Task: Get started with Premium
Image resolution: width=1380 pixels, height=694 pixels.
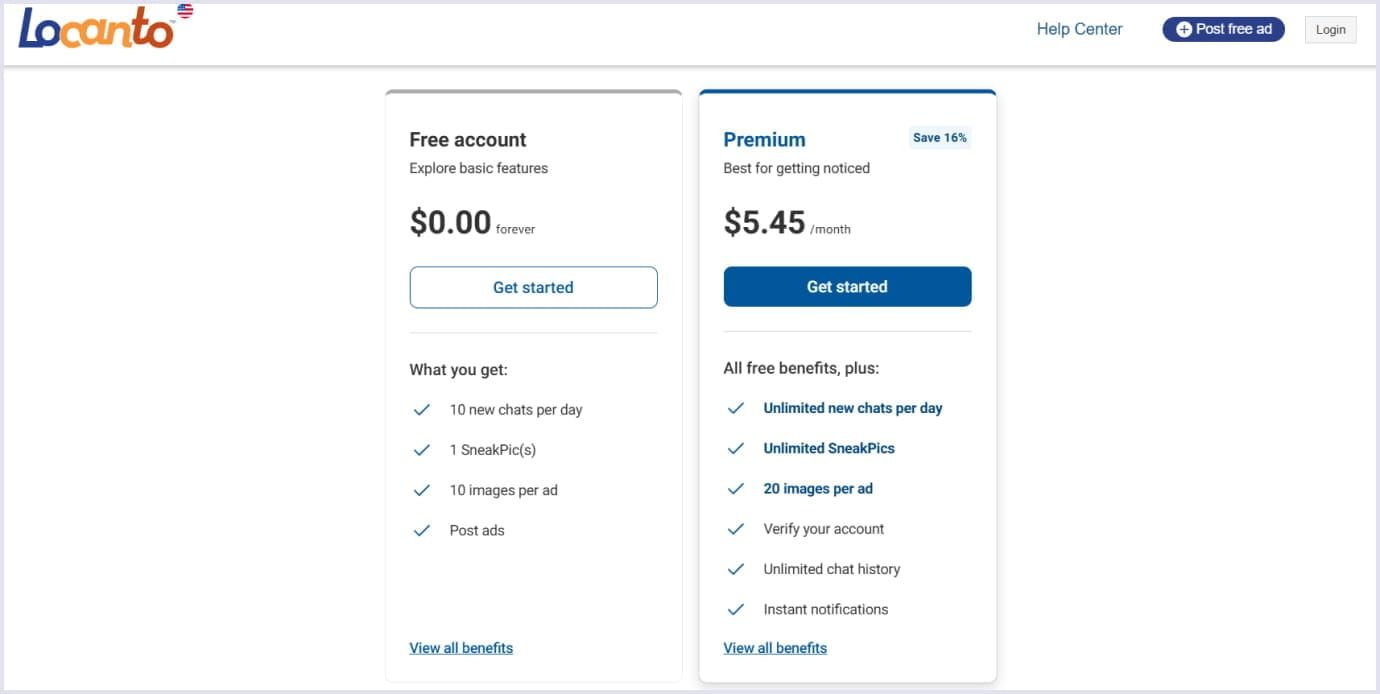Action: [x=847, y=286]
